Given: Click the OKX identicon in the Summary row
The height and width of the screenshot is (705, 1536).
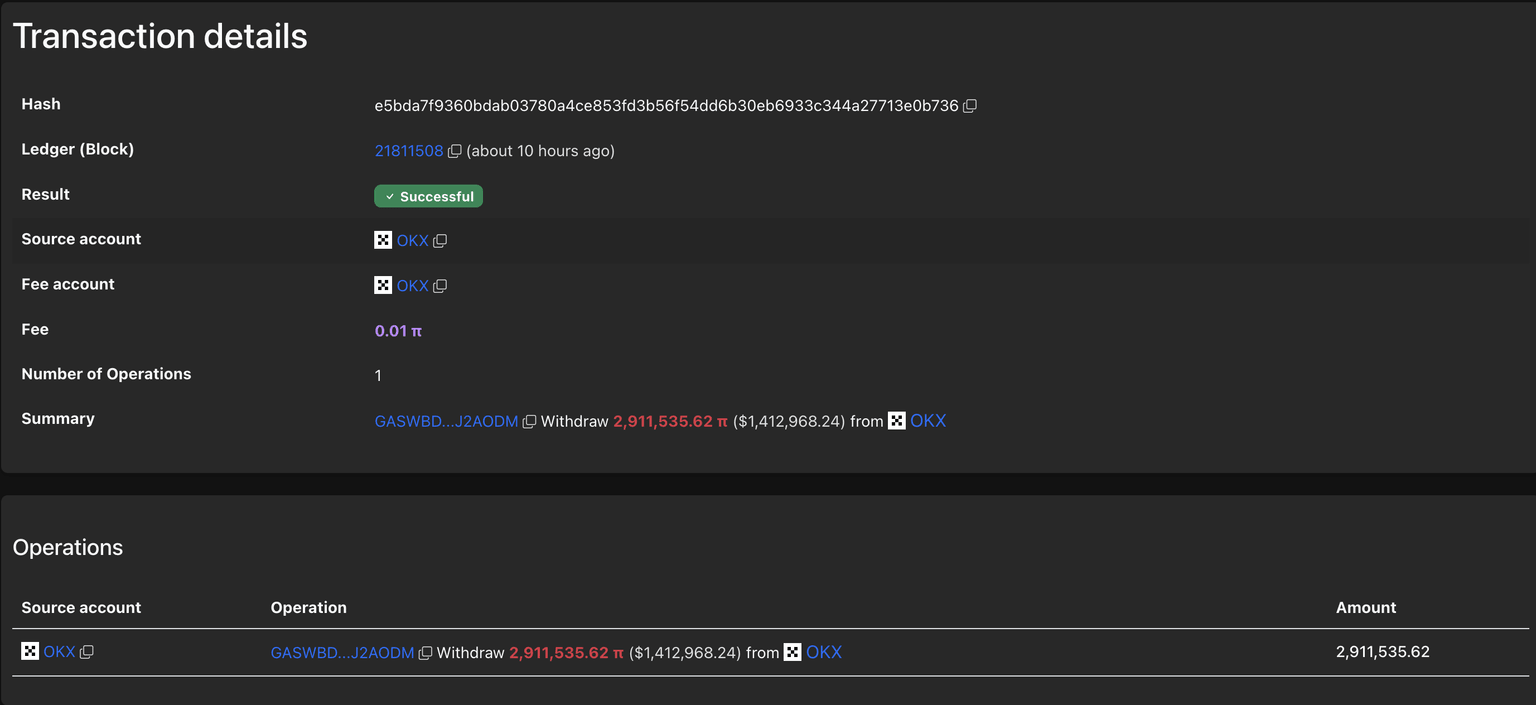Looking at the screenshot, I should coord(897,421).
